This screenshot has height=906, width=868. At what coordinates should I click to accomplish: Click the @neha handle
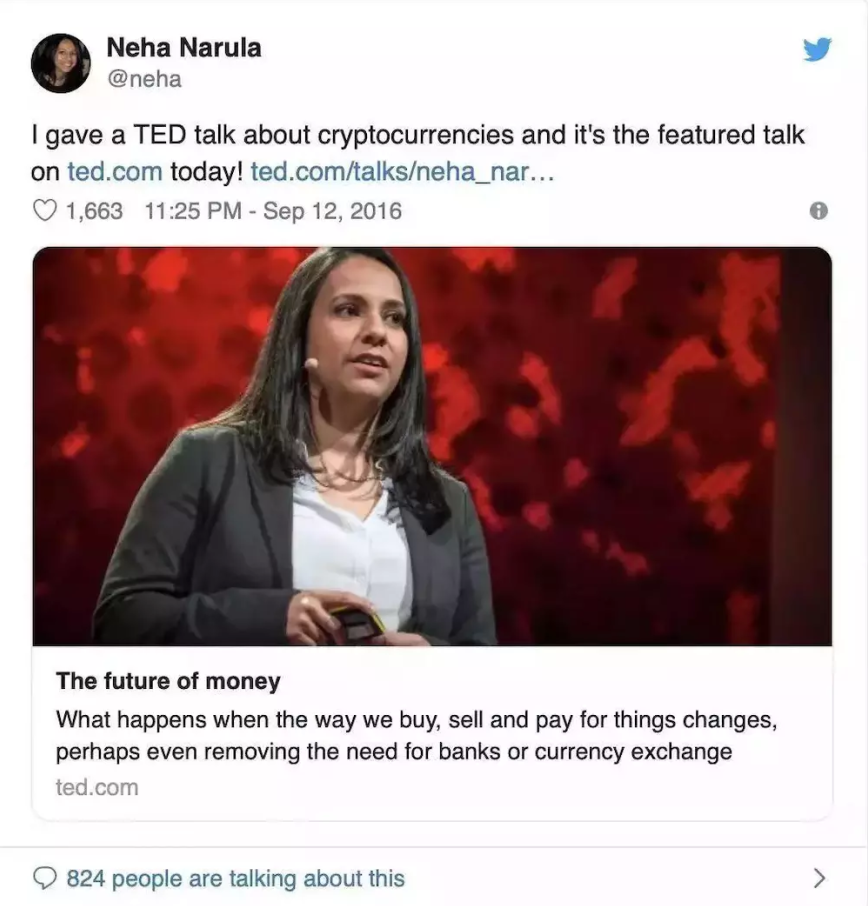(x=144, y=79)
